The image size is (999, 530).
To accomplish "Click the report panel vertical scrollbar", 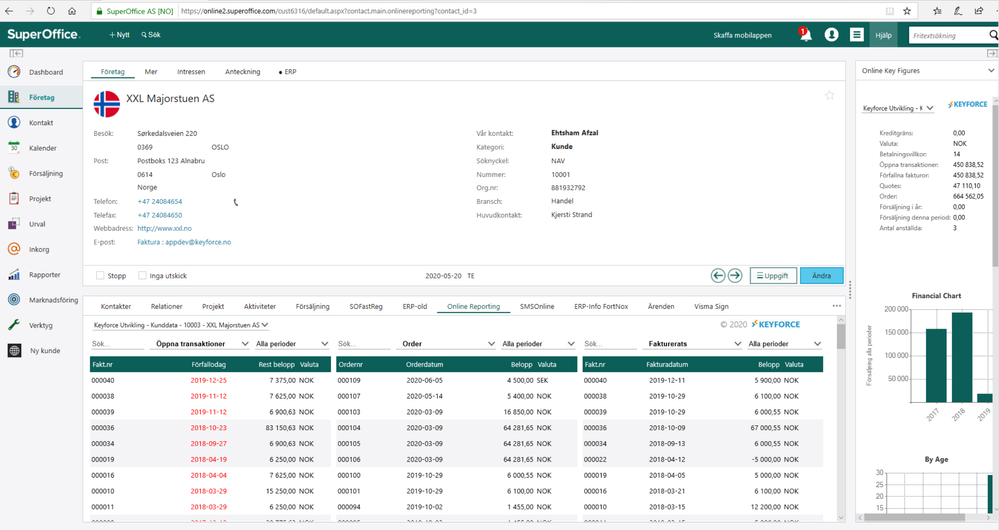I will [841, 336].
